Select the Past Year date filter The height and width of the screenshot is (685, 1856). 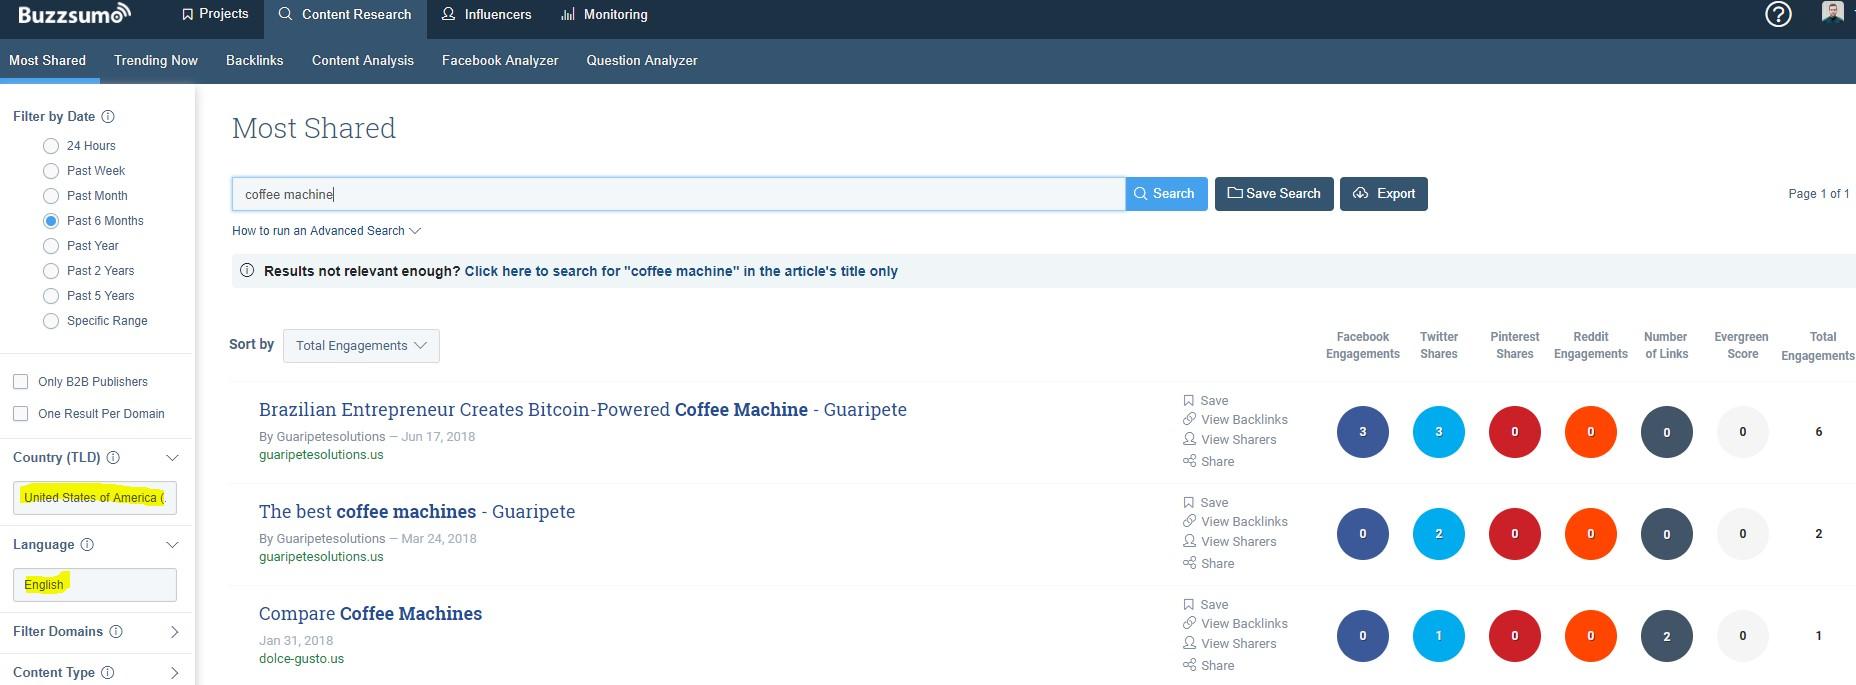(51, 246)
